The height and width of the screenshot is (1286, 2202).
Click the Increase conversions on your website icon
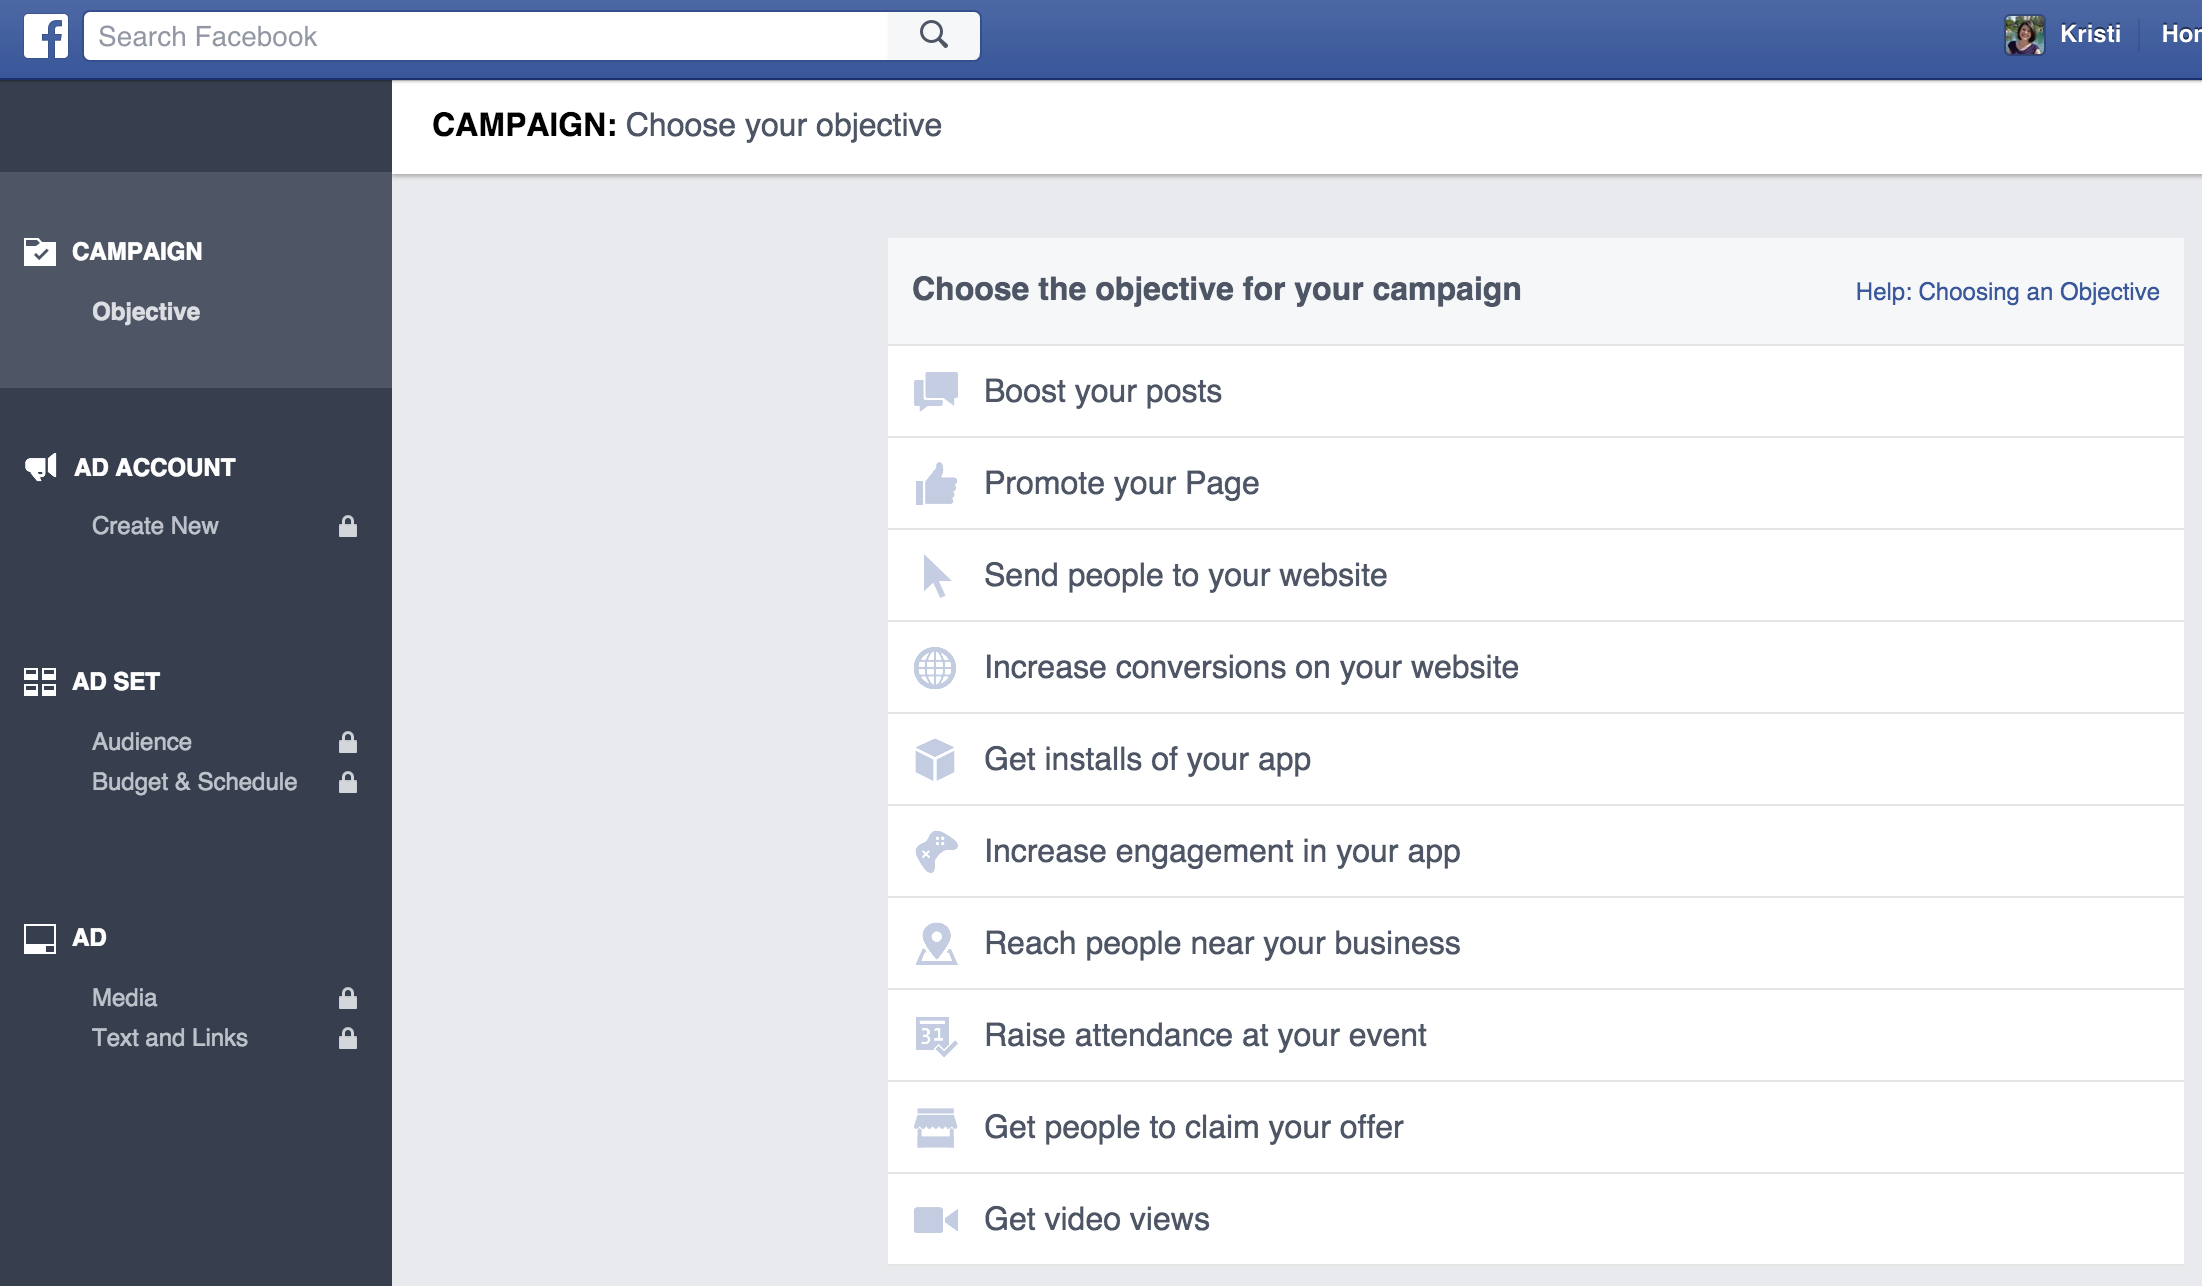click(935, 666)
